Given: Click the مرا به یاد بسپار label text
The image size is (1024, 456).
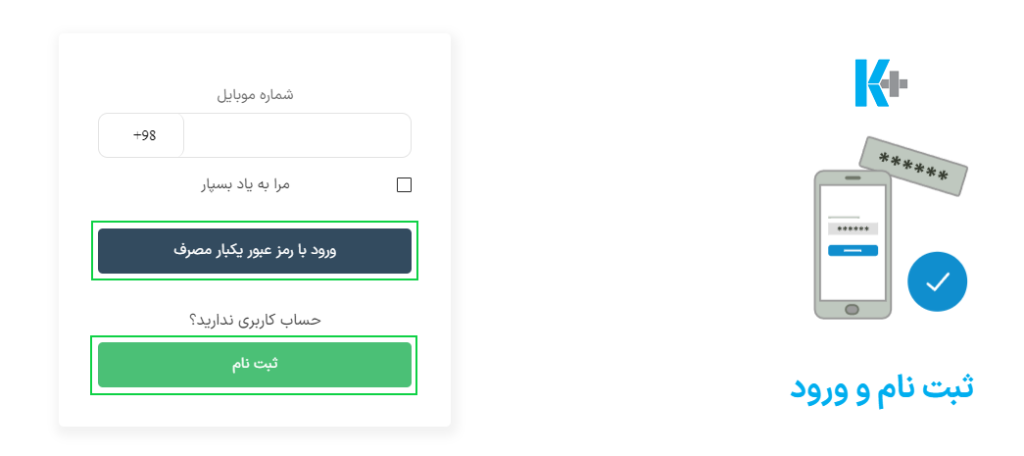Looking at the screenshot, I should 245,185.
